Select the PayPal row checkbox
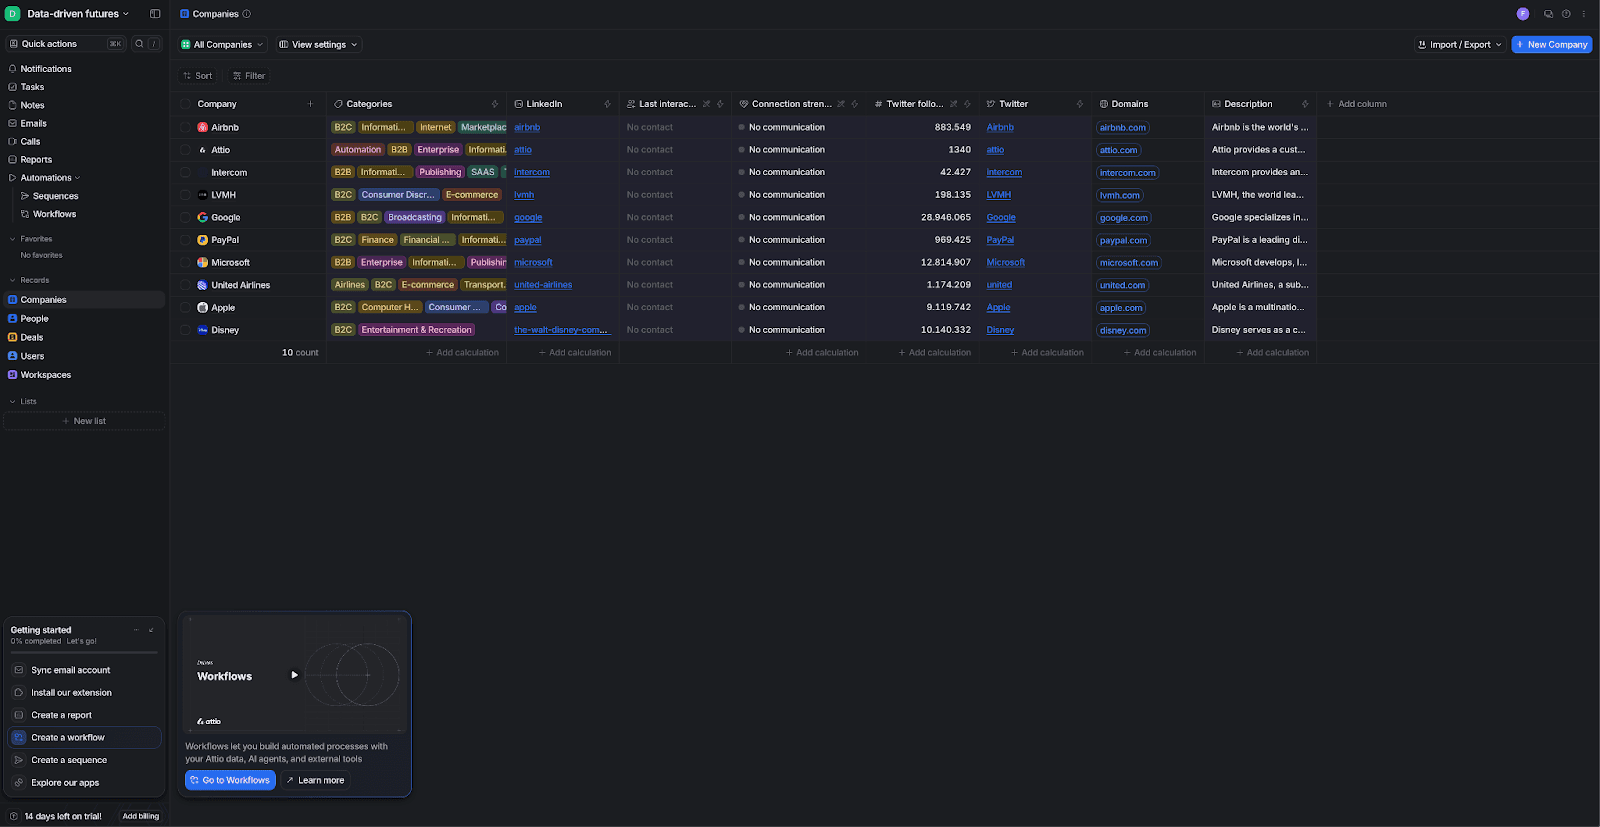Viewport: 1600px width, 827px height. coord(185,240)
